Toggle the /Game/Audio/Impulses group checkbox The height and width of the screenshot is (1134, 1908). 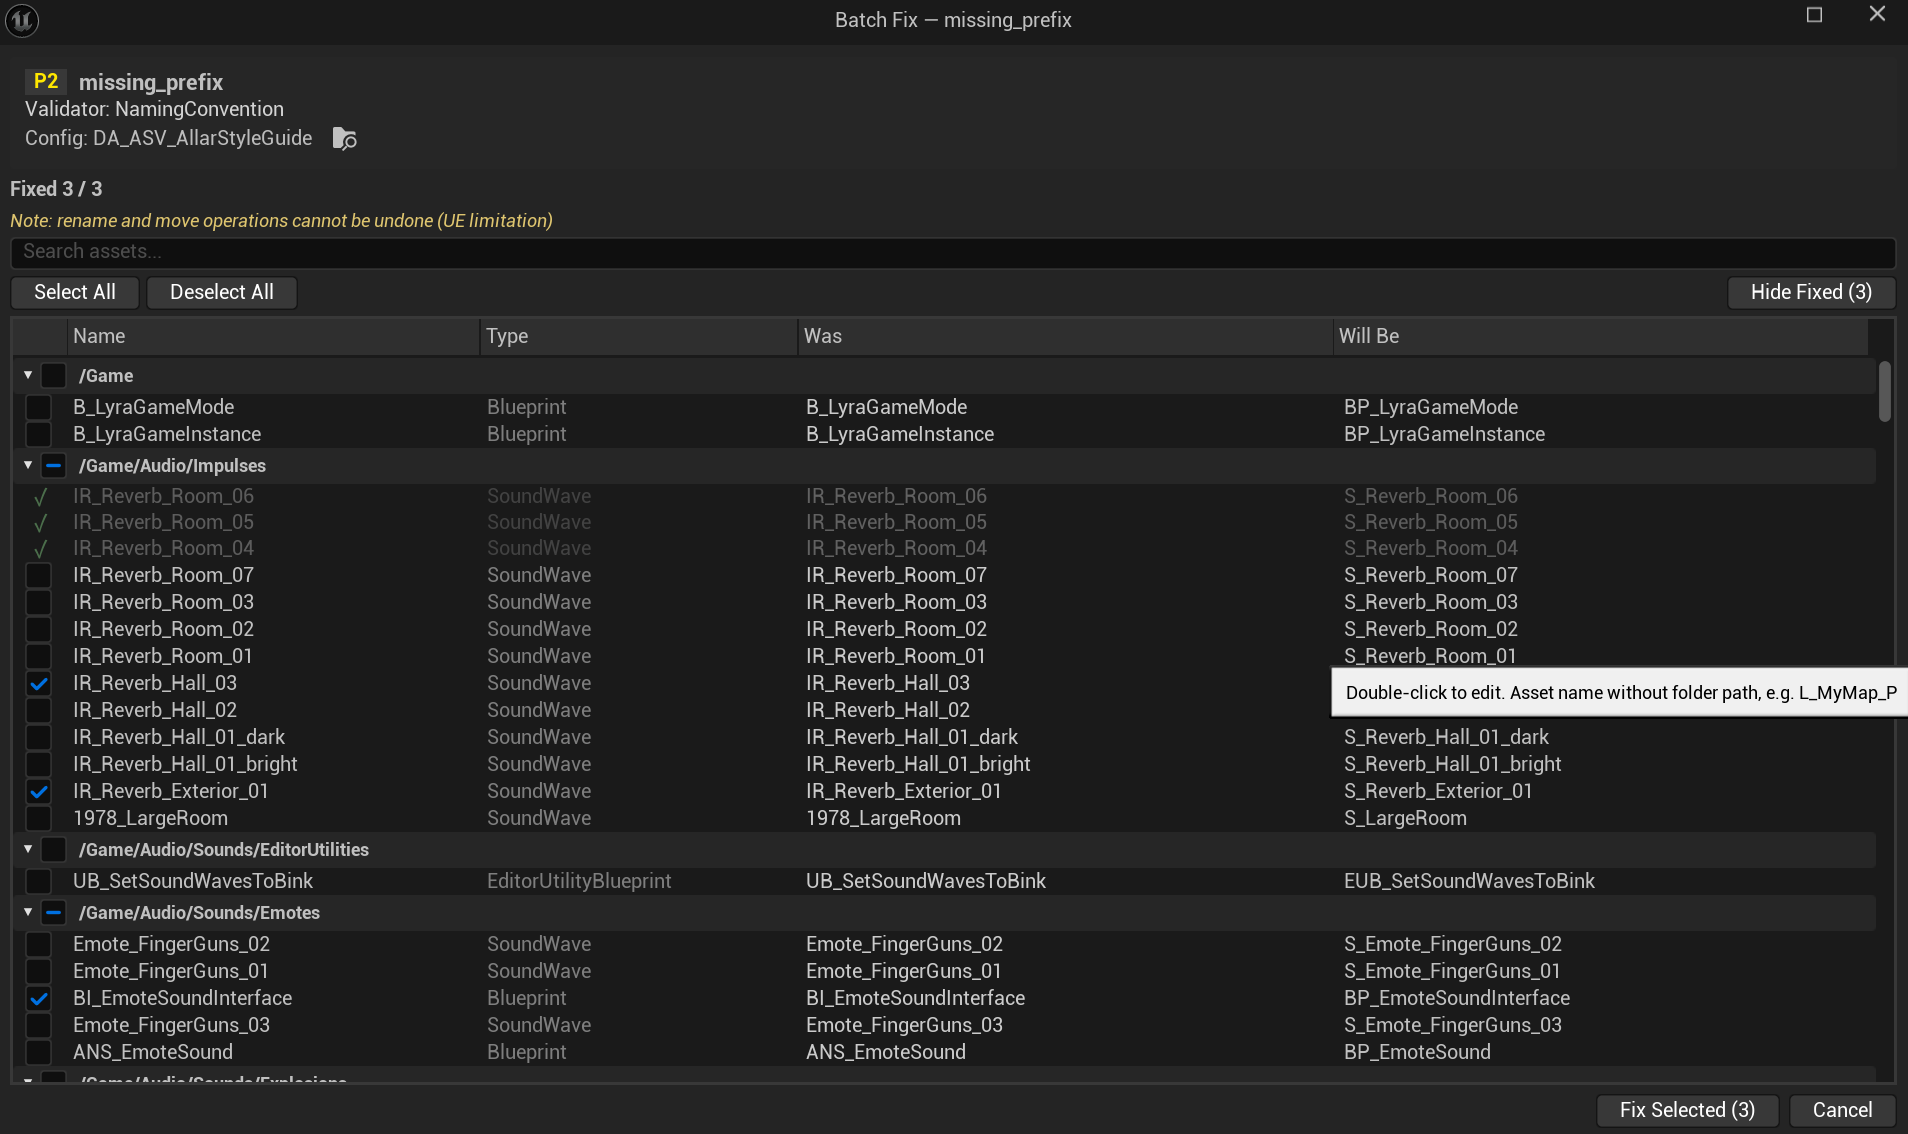54,466
